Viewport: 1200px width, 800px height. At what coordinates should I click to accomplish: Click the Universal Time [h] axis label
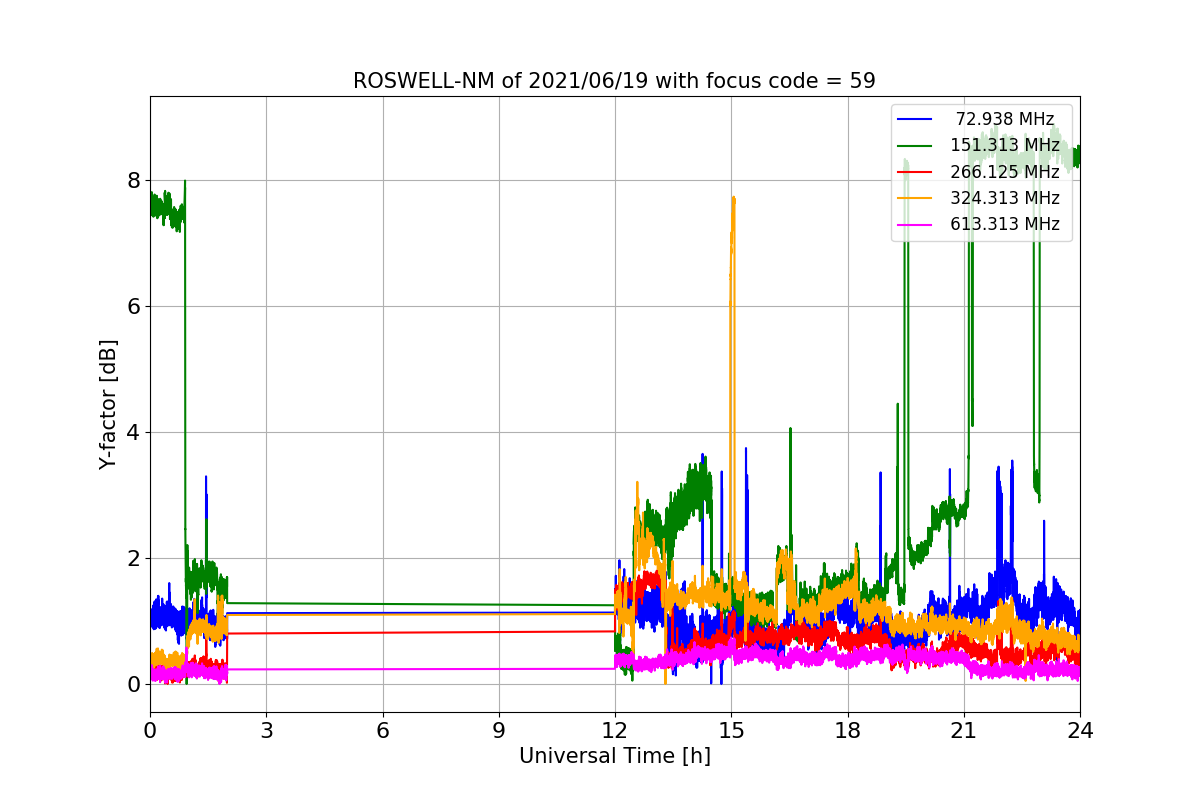click(615, 757)
